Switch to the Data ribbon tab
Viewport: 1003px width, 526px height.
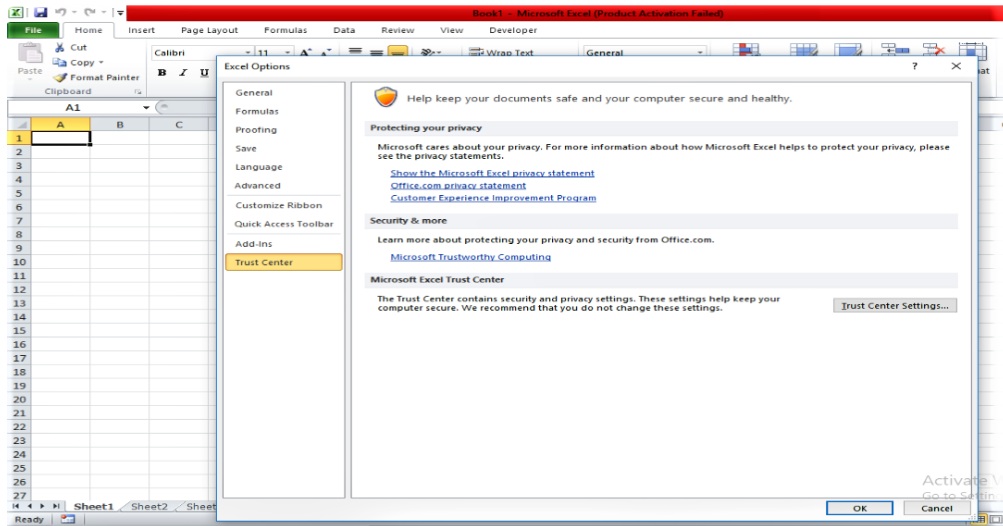coord(344,30)
